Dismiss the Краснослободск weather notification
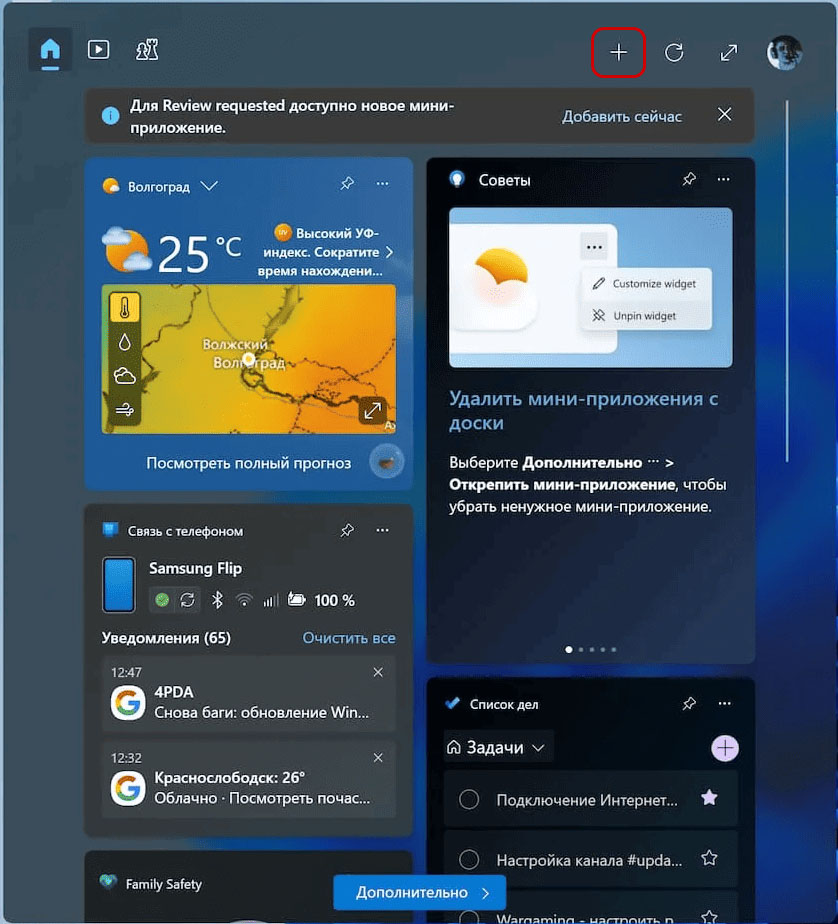 (x=378, y=758)
